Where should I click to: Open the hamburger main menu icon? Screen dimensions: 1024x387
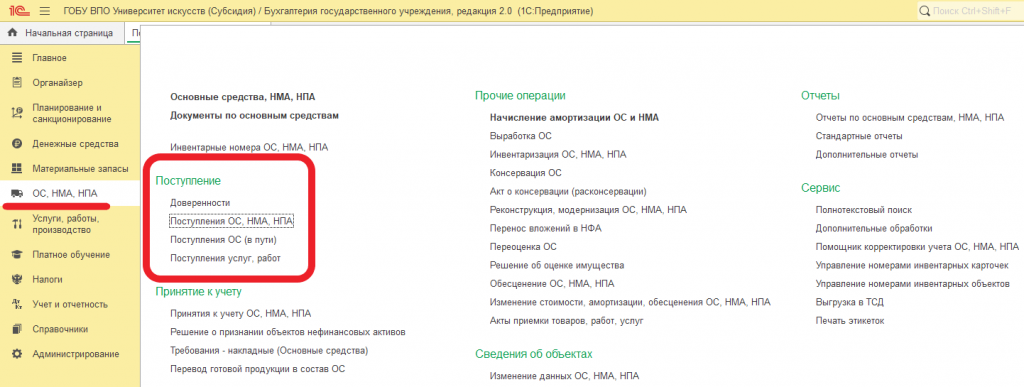coord(45,11)
